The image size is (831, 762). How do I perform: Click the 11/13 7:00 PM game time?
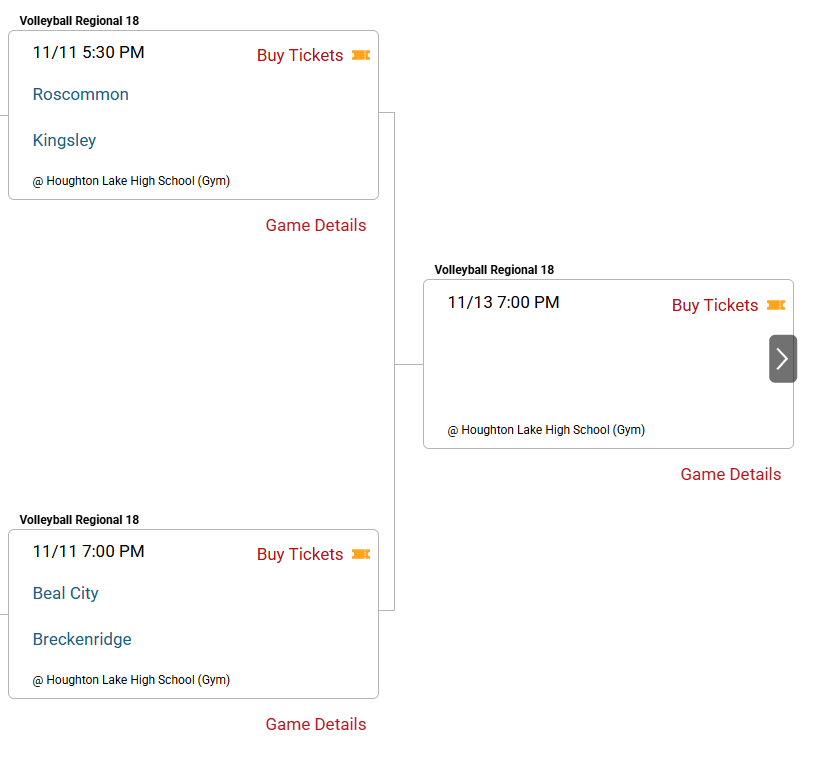[x=504, y=302]
